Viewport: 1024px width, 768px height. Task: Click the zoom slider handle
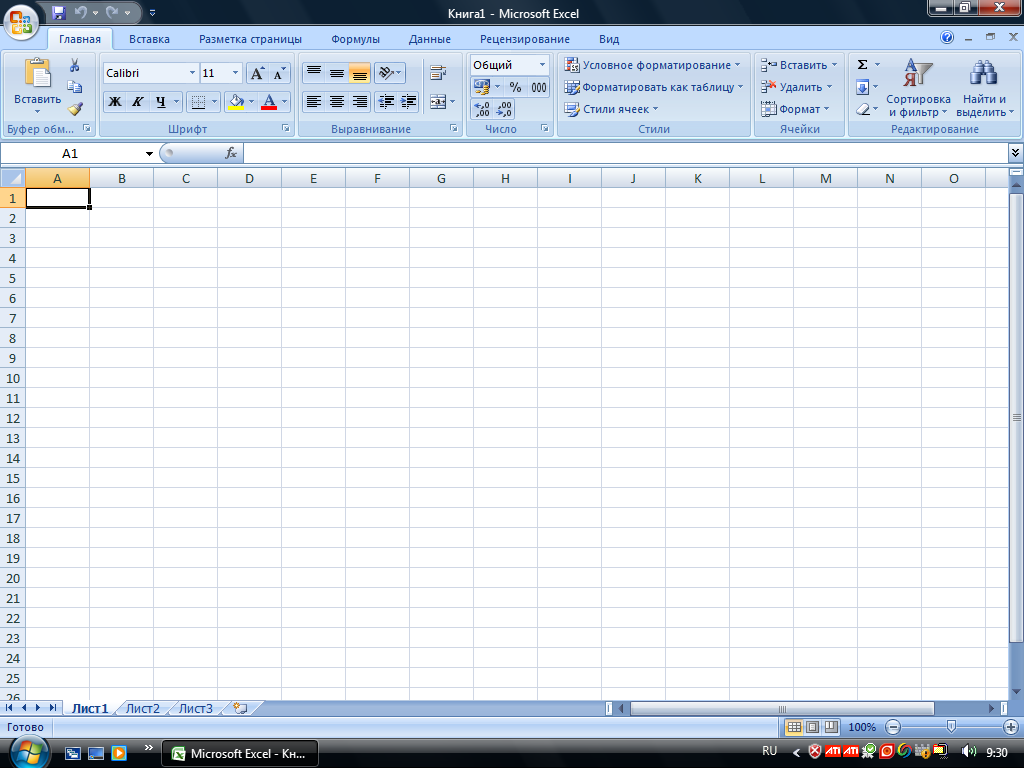pyautogui.click(x=952, y=727)
